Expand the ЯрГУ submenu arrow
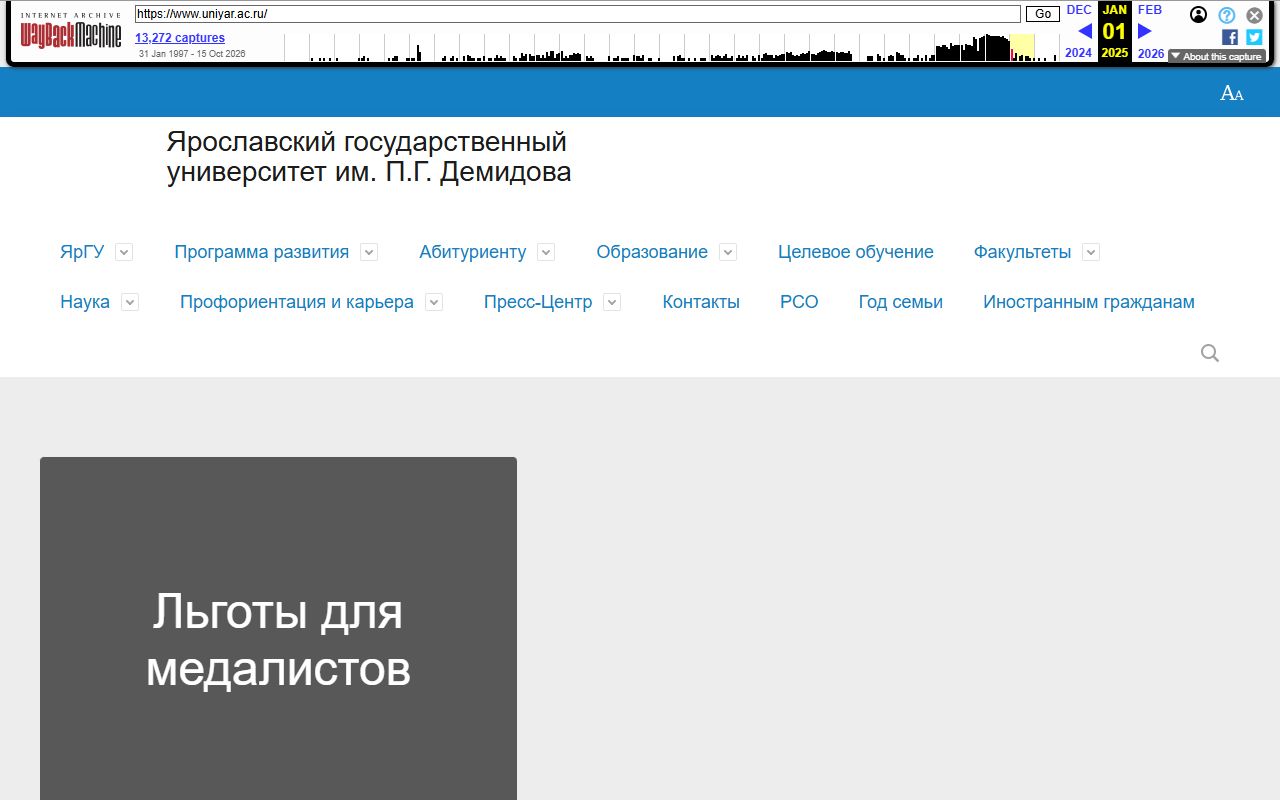1280x800 pixels. (x=124, y=252)
